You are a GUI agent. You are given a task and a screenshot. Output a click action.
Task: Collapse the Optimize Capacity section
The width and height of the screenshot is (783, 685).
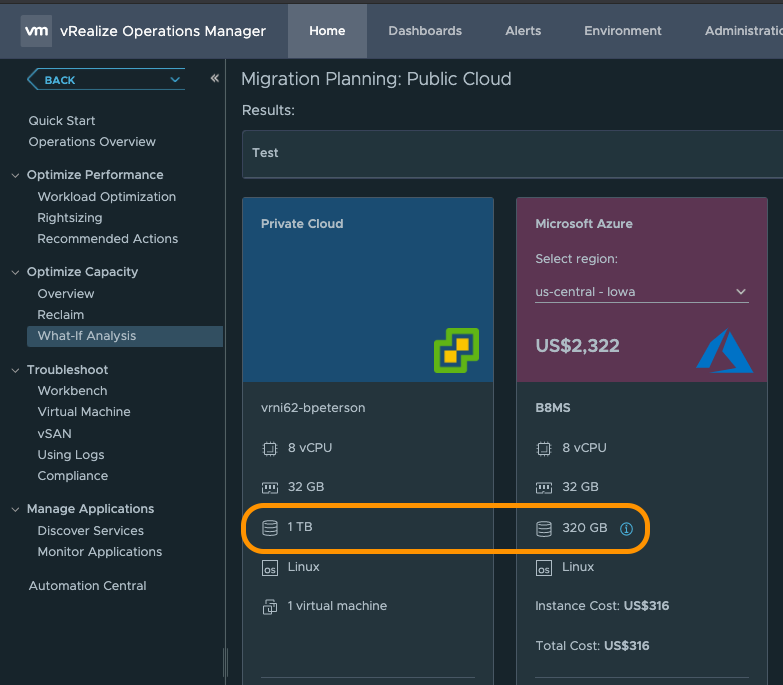[x=15, y=272]
